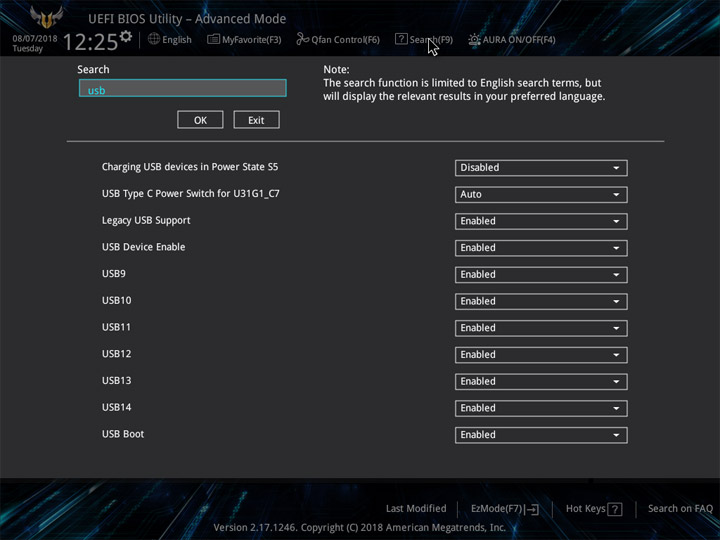The height and width of the screenshot is (540, 720).
Task: Open USB Type C Power Switch dropdown
Action: [541, 194]
